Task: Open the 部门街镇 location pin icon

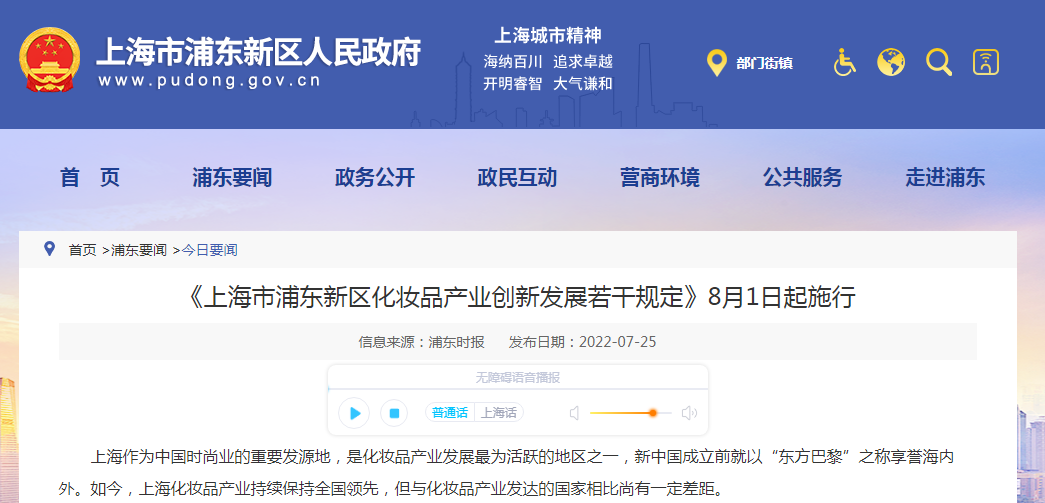Action: pyautogui.click(x=716, y=63)
